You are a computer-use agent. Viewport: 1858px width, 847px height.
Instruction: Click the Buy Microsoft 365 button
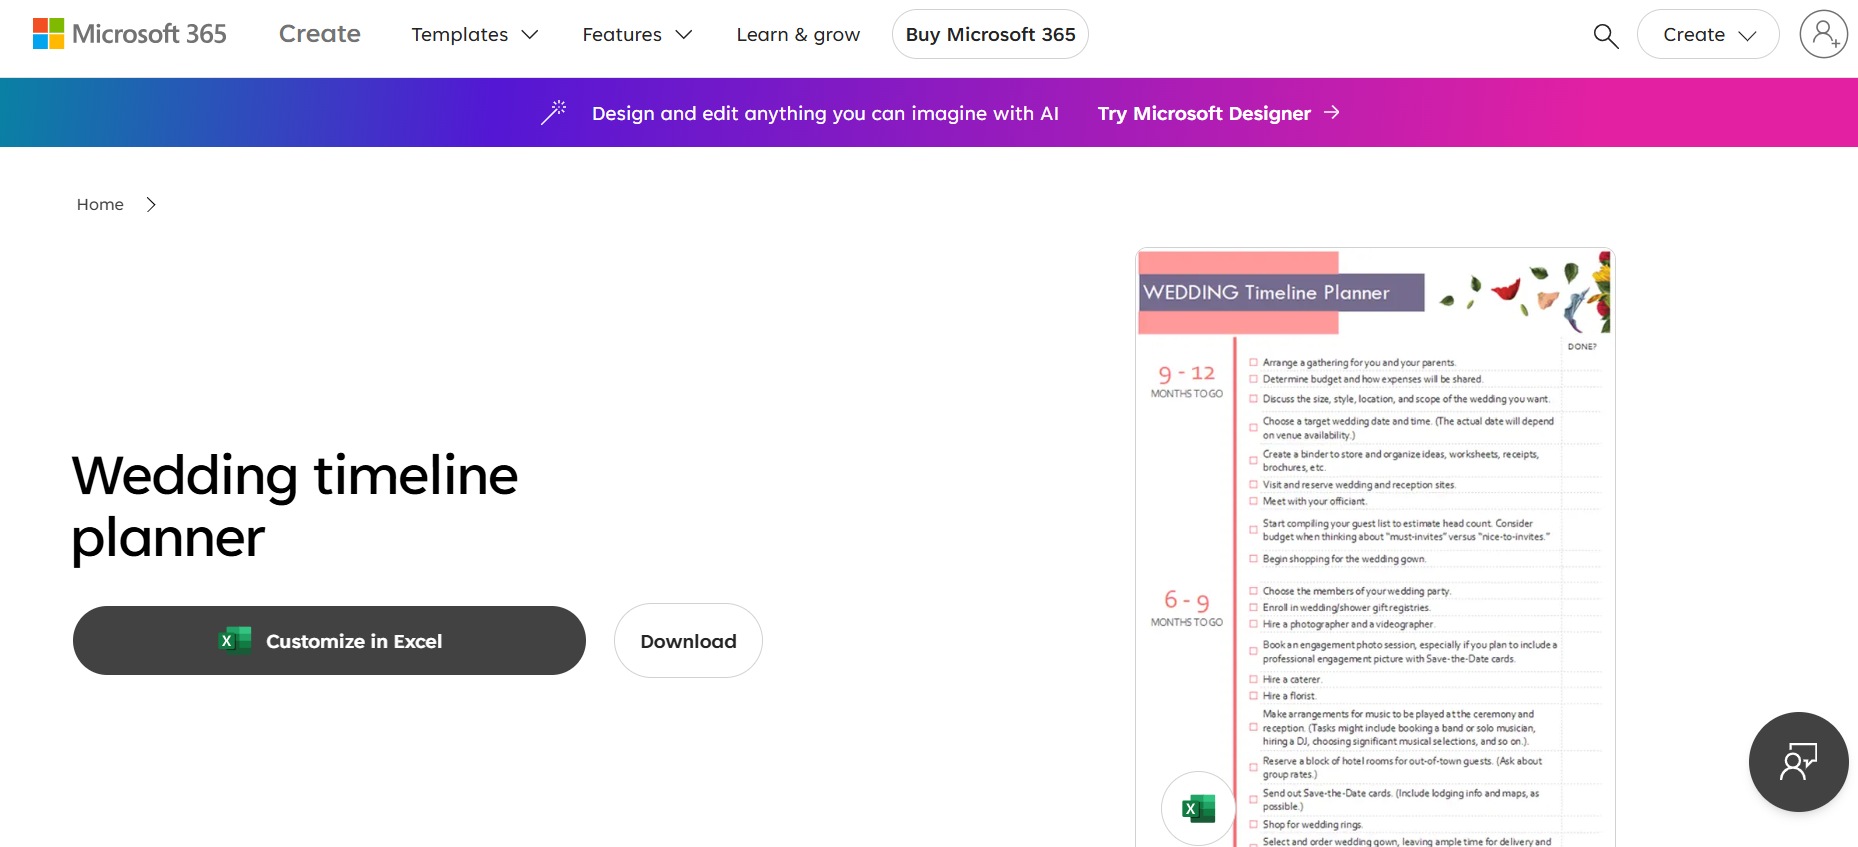(990, 34)
